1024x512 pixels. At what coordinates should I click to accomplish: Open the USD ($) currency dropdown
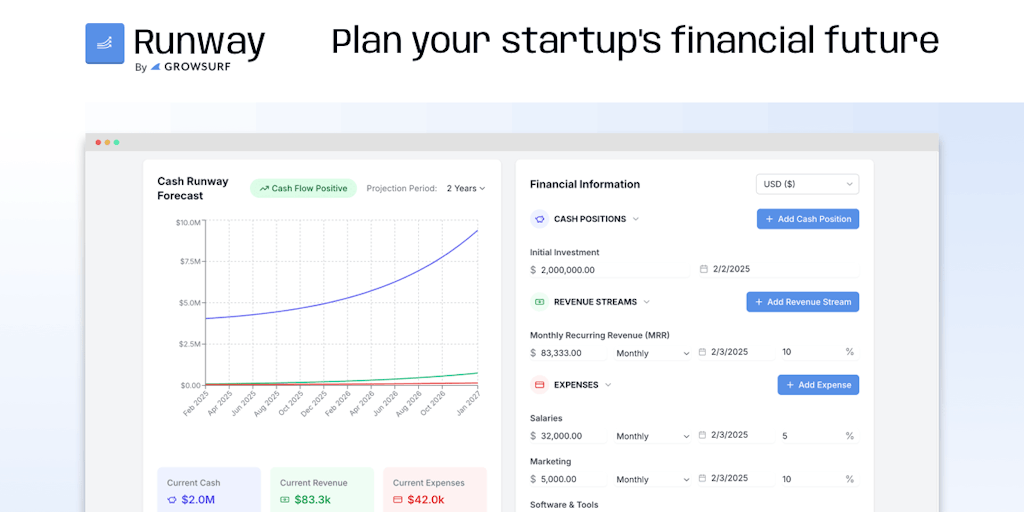(807, 184)
